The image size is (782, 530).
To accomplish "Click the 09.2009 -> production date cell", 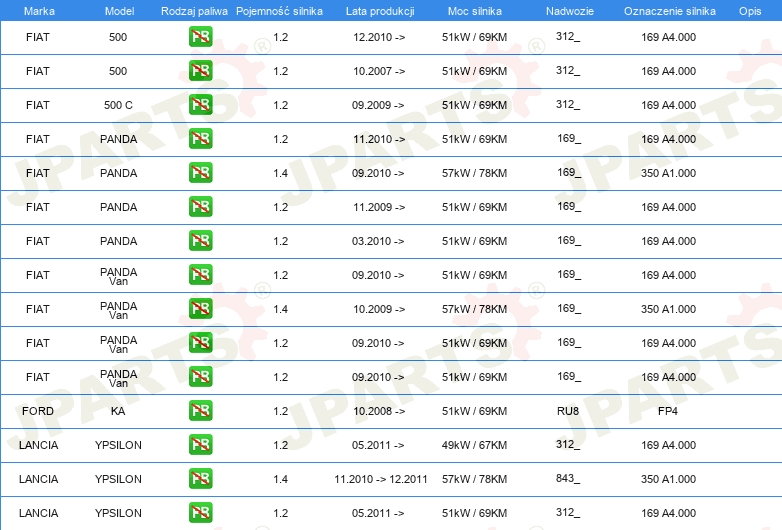I will click(378, 105).
